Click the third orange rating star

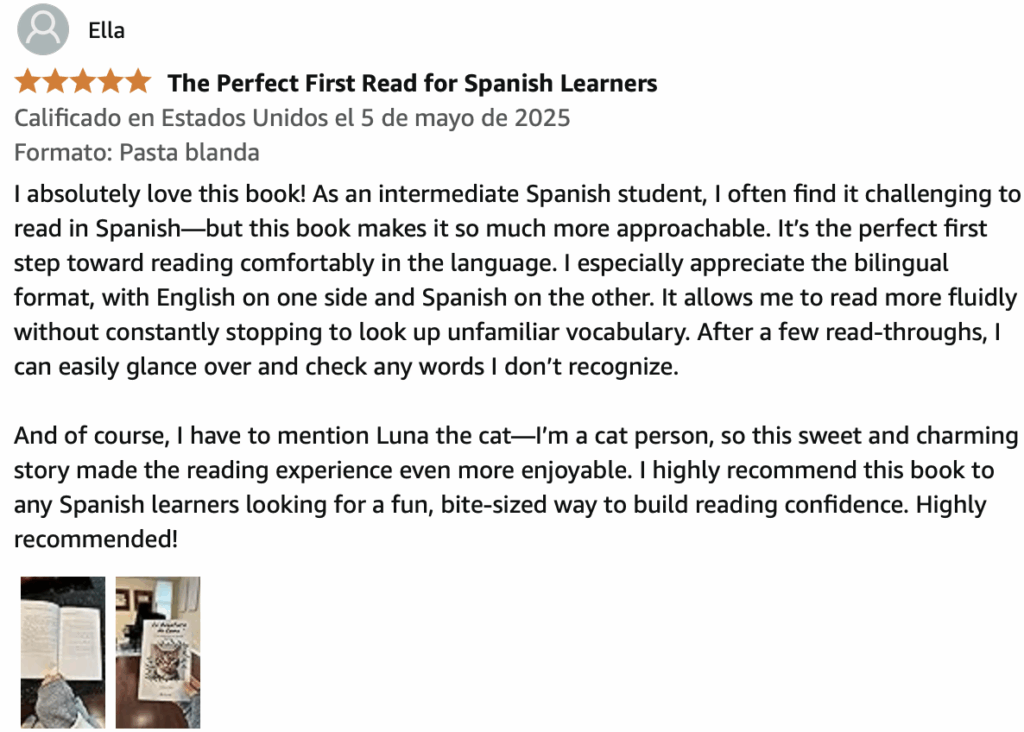point(82,82)
